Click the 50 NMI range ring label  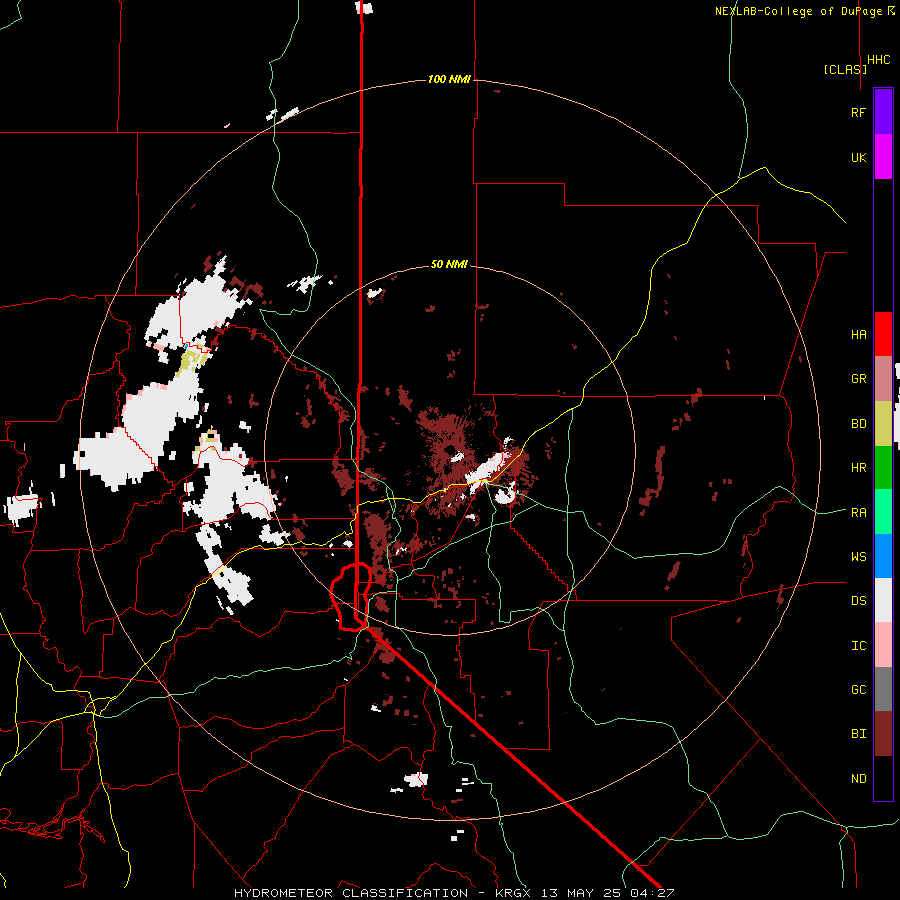[x=449, y=264]
